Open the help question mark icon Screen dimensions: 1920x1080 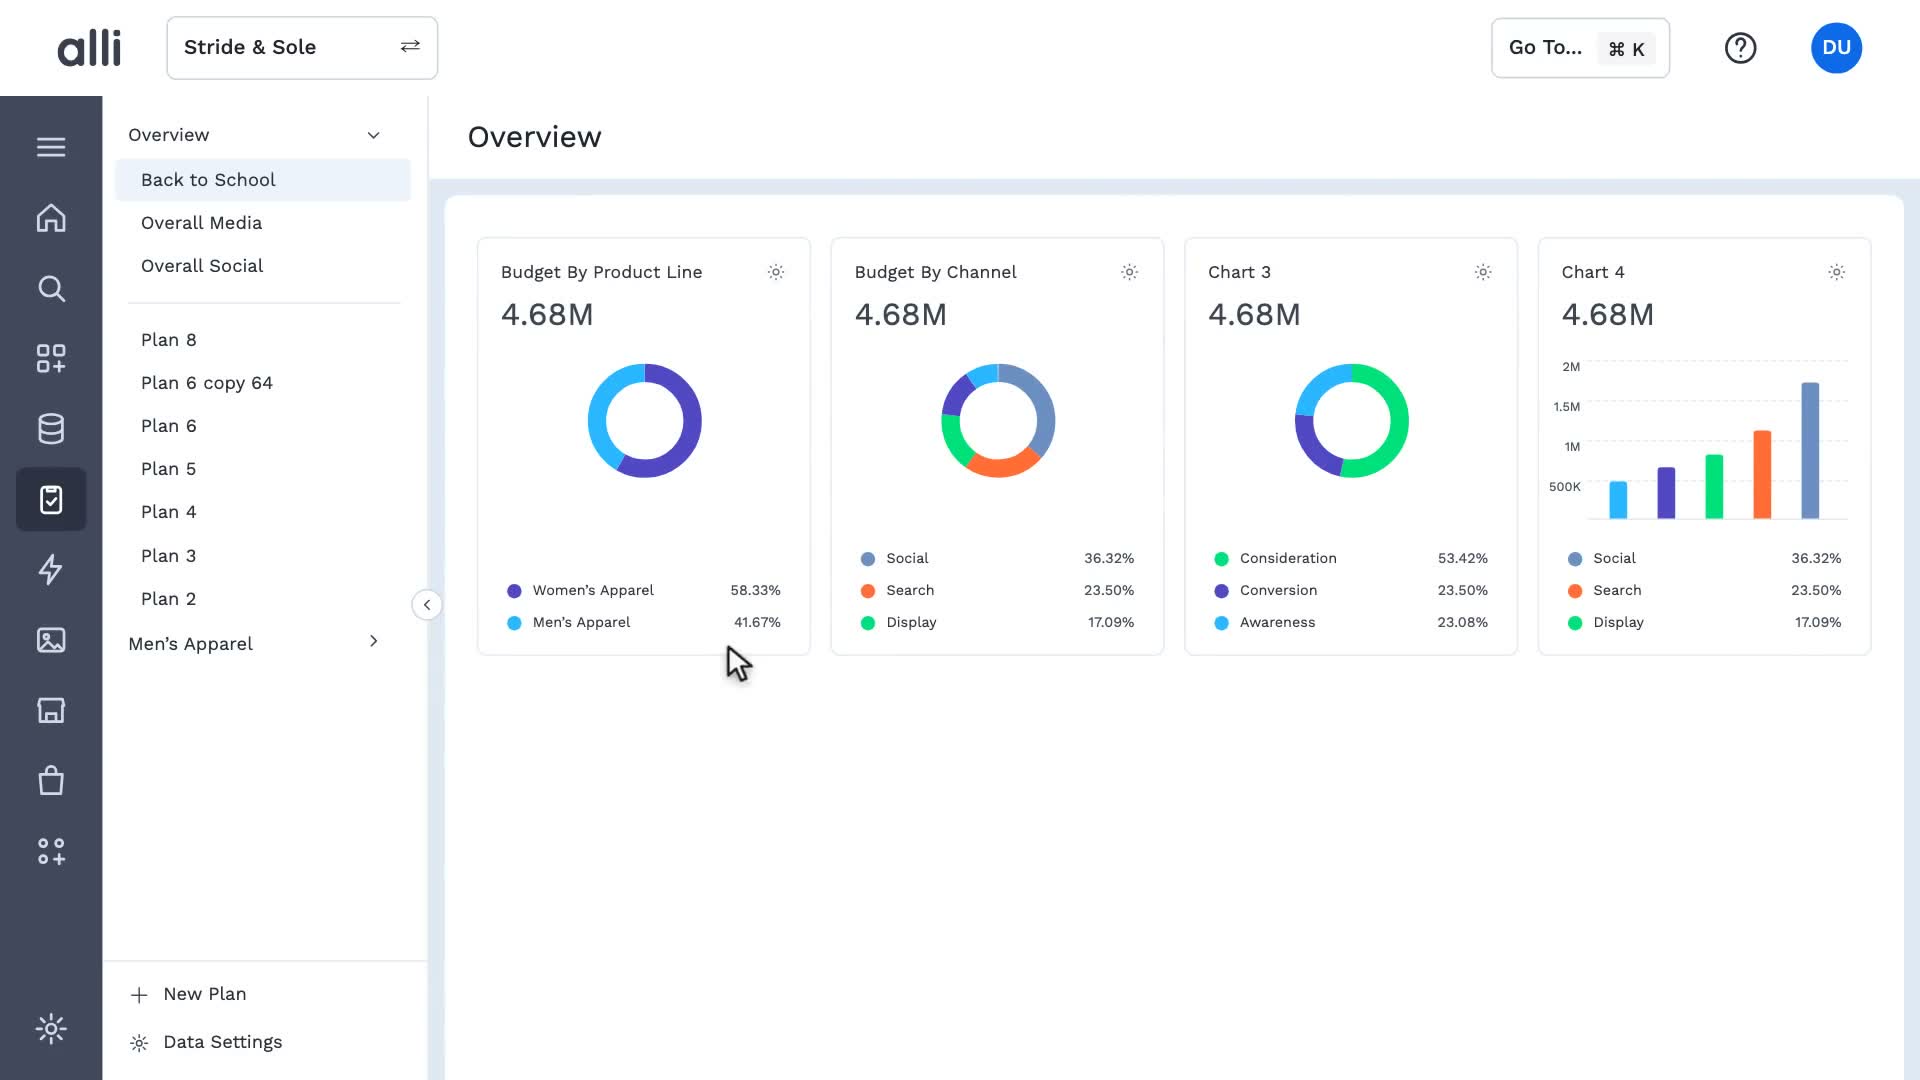click(x=1740, y=48)
